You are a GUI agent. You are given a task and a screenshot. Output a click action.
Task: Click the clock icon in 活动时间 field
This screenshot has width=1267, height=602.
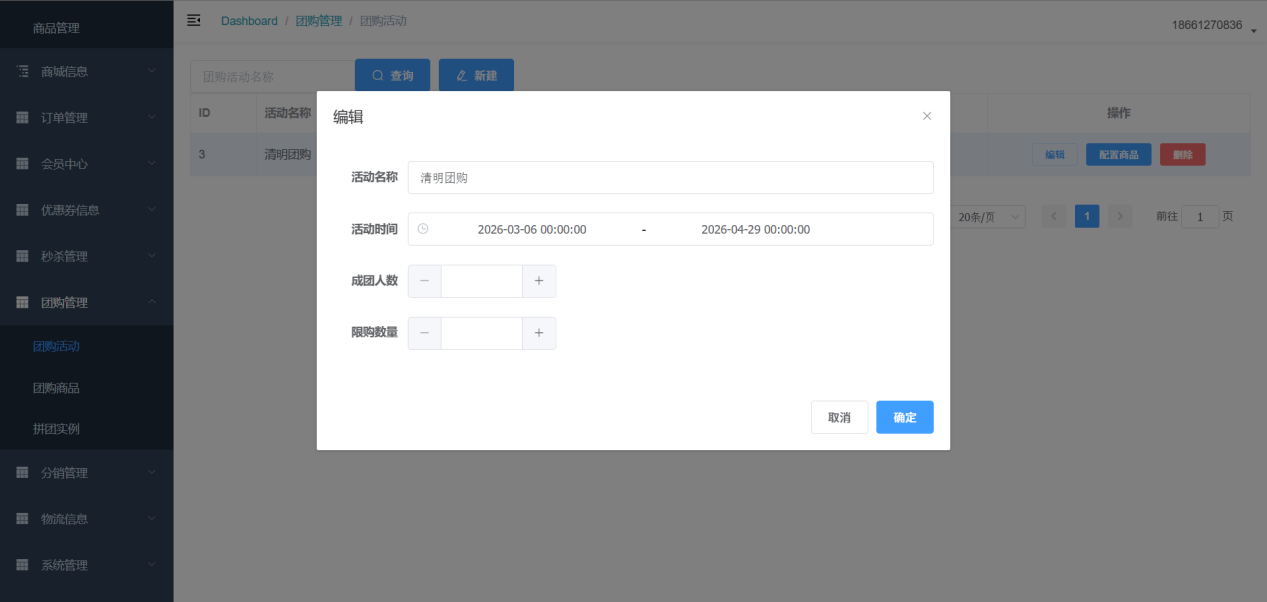[x=423, y=229]
